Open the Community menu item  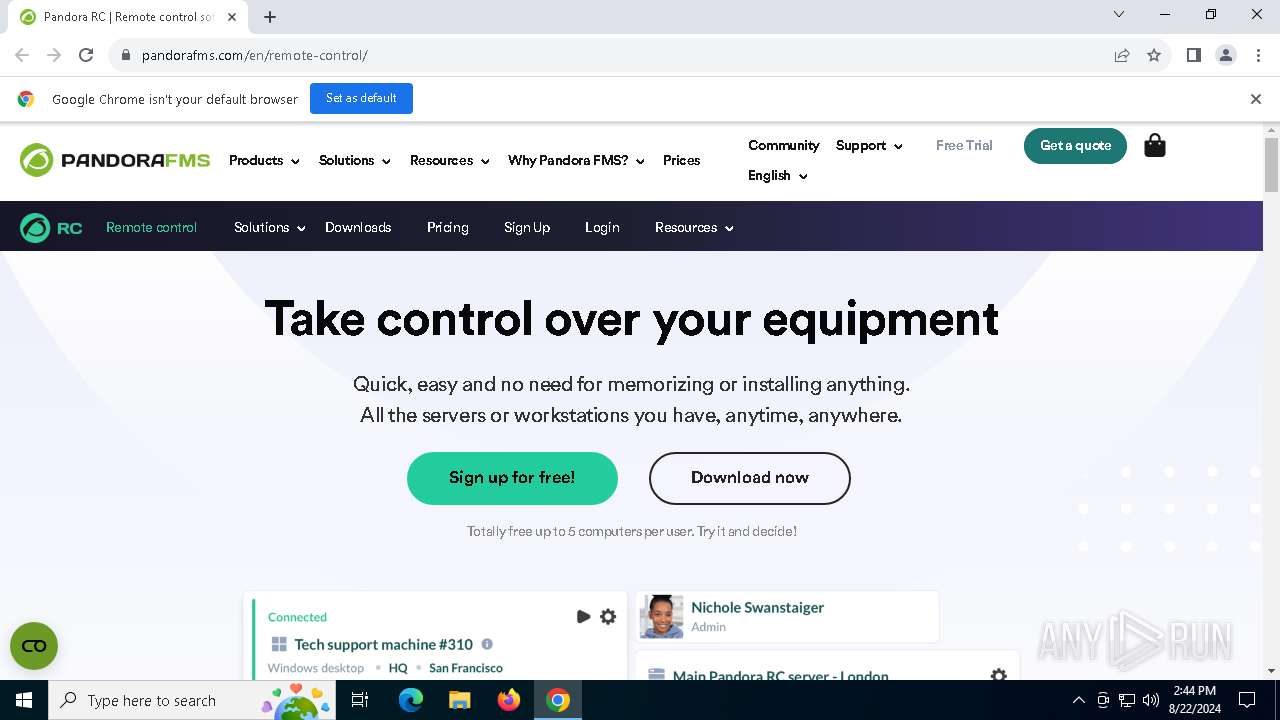pyautogui.click(x=784, y=145)
